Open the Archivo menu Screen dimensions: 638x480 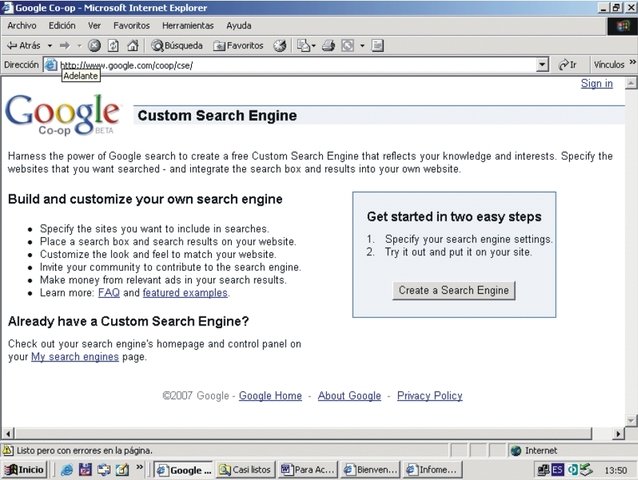(x=22, y=26)
